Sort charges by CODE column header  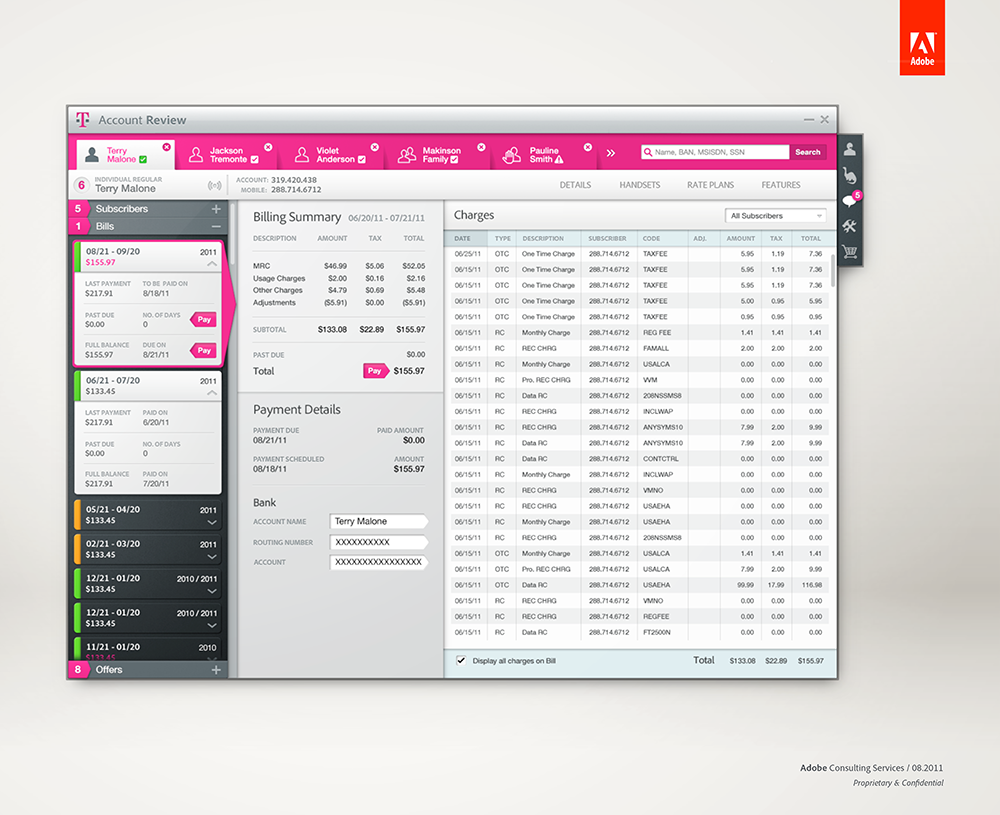pyautogui.click(x=662, y=239)
